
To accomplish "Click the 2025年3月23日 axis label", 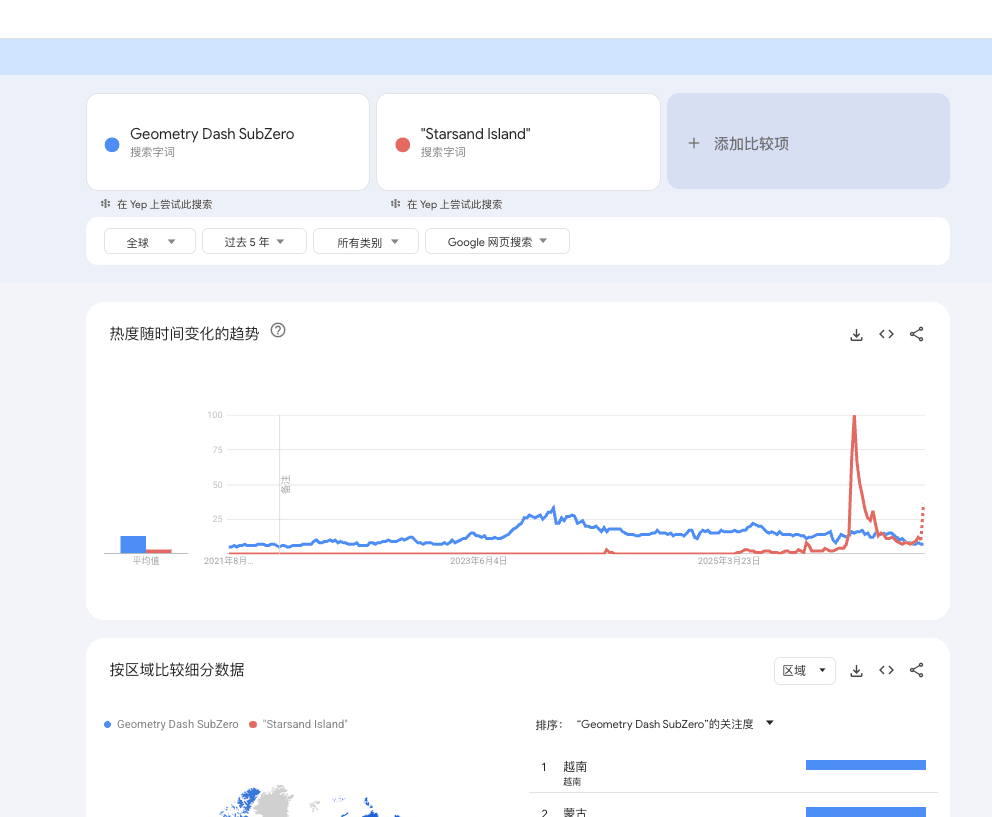I will pyautogui.click(x=729, y=561).
